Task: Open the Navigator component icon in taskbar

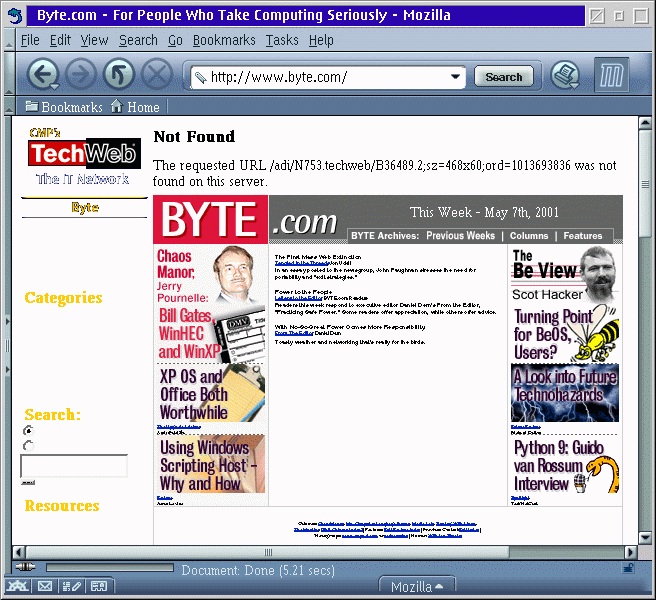Action: [17, 586]
